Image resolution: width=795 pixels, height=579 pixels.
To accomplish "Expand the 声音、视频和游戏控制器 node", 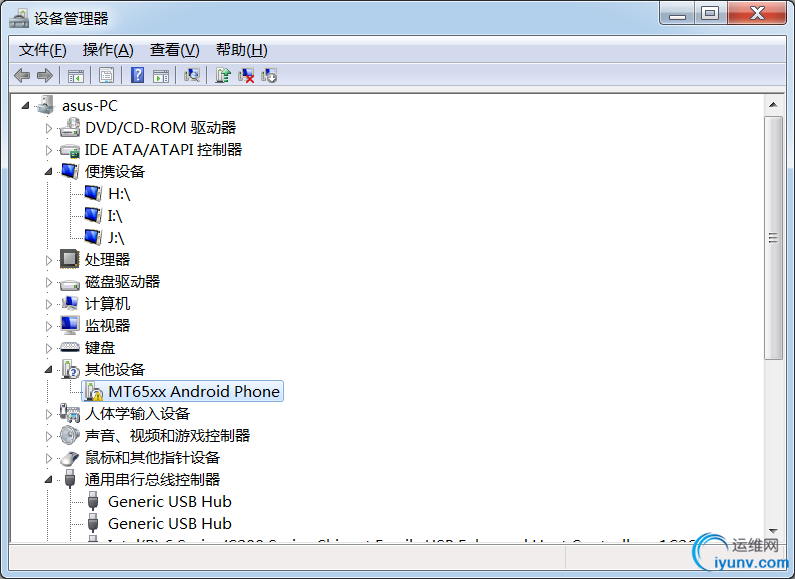I will click(49, 436).
